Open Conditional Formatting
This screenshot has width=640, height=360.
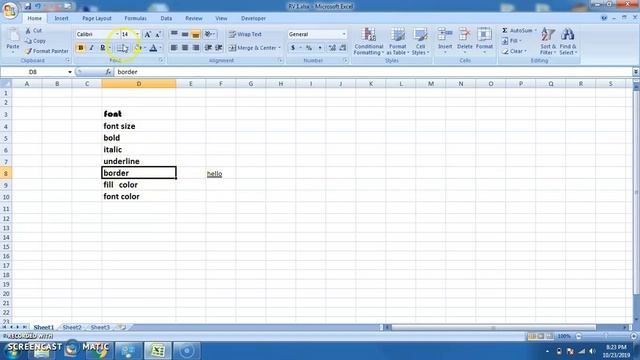point(369,41)
